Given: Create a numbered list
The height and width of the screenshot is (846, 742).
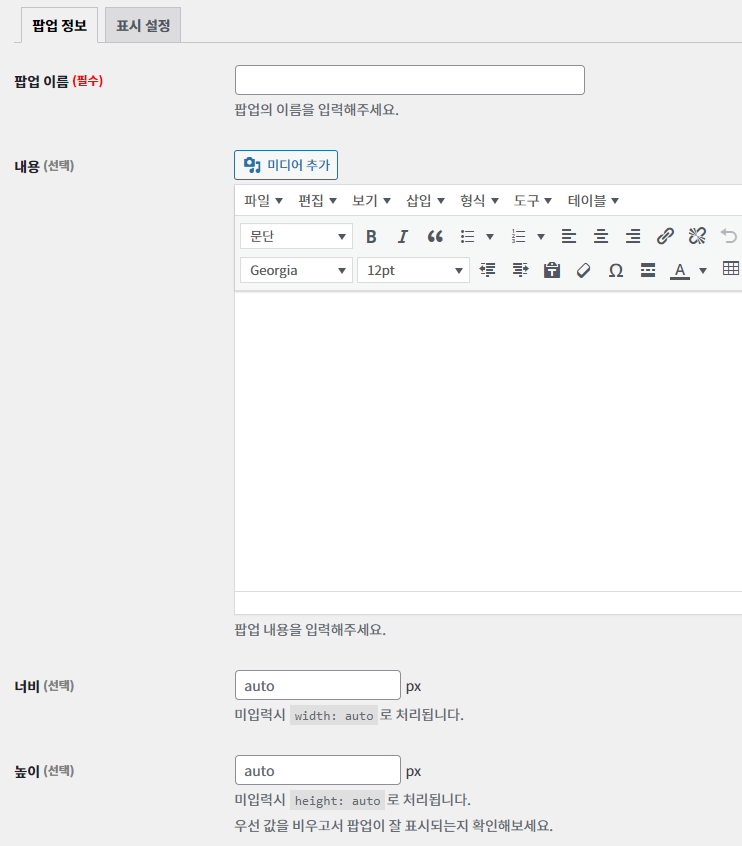Looking at the screenshot, I should pos(519,236).
